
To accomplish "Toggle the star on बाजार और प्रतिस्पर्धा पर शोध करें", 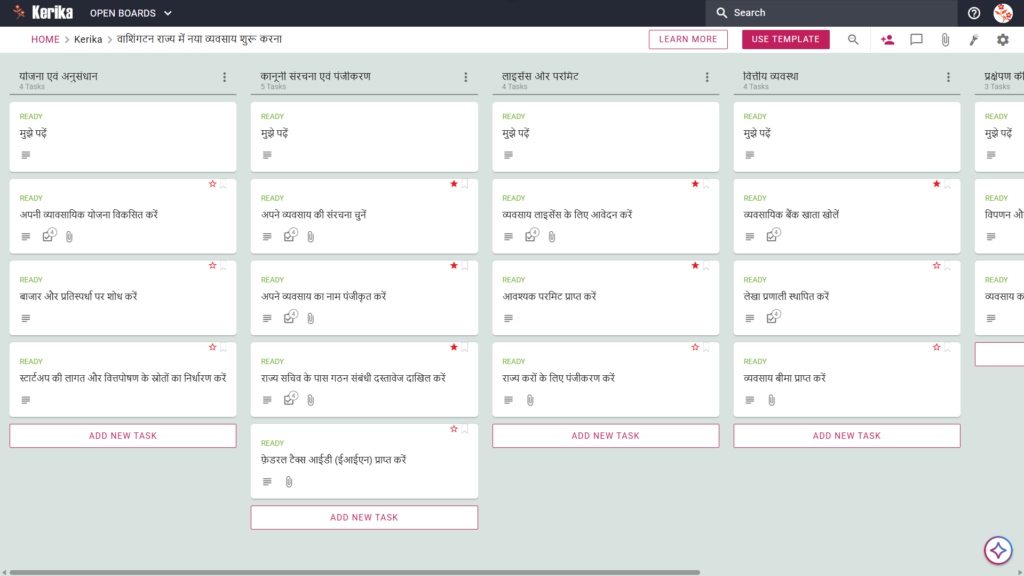I will (x=212, y=266).
